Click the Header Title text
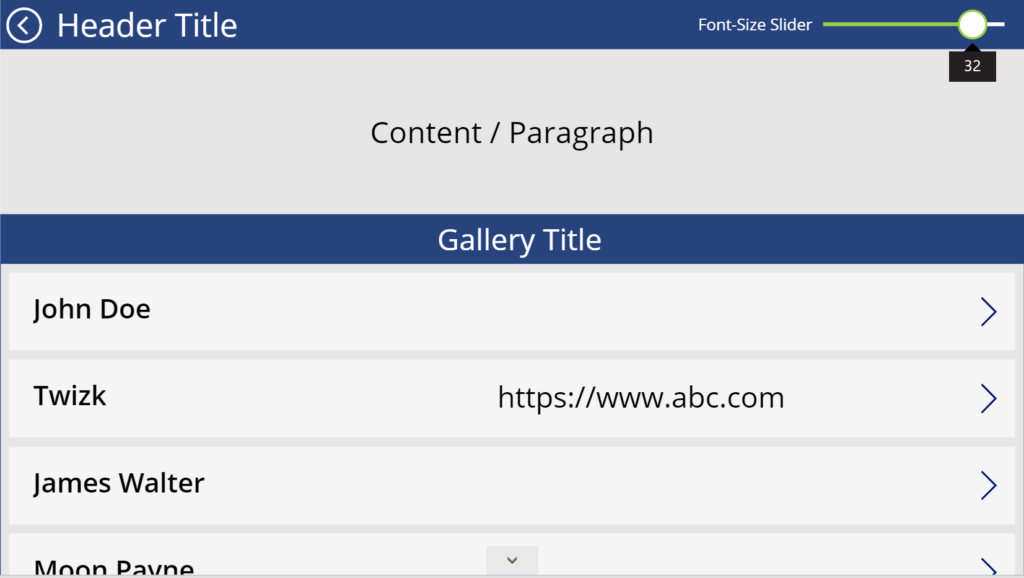 pos(147,25)
